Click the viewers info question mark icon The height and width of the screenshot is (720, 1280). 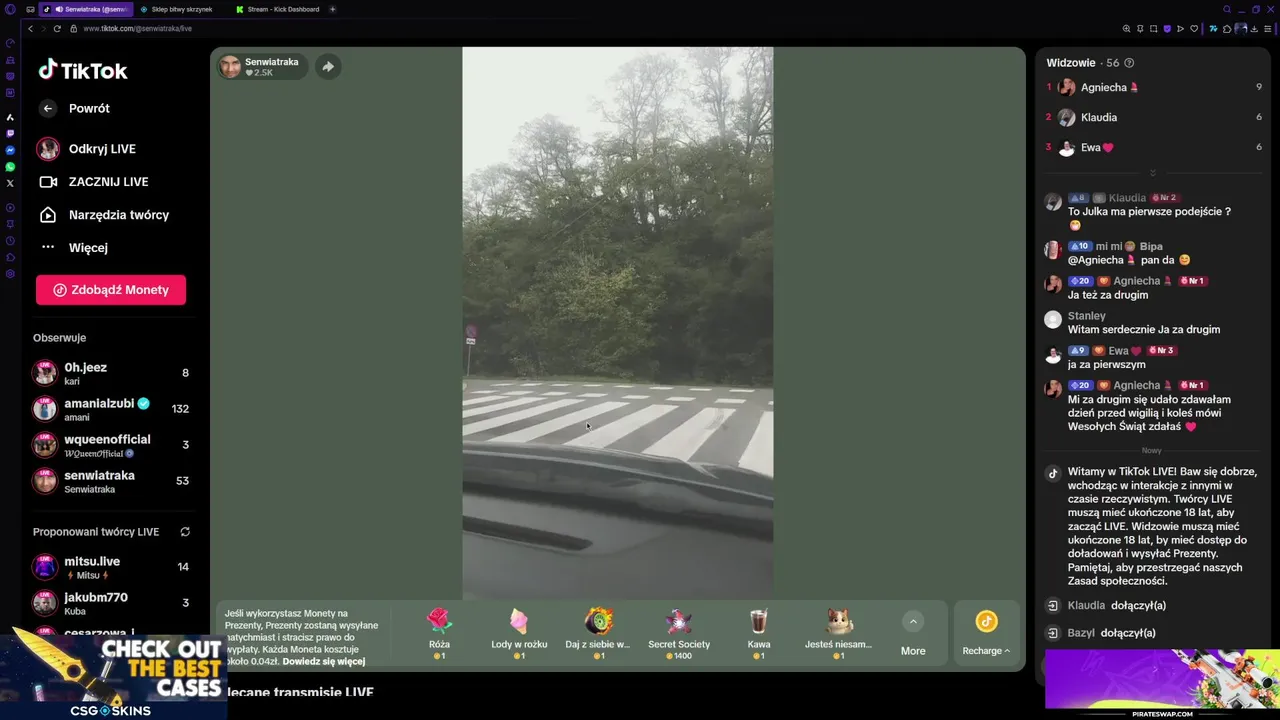[1129, 63]
